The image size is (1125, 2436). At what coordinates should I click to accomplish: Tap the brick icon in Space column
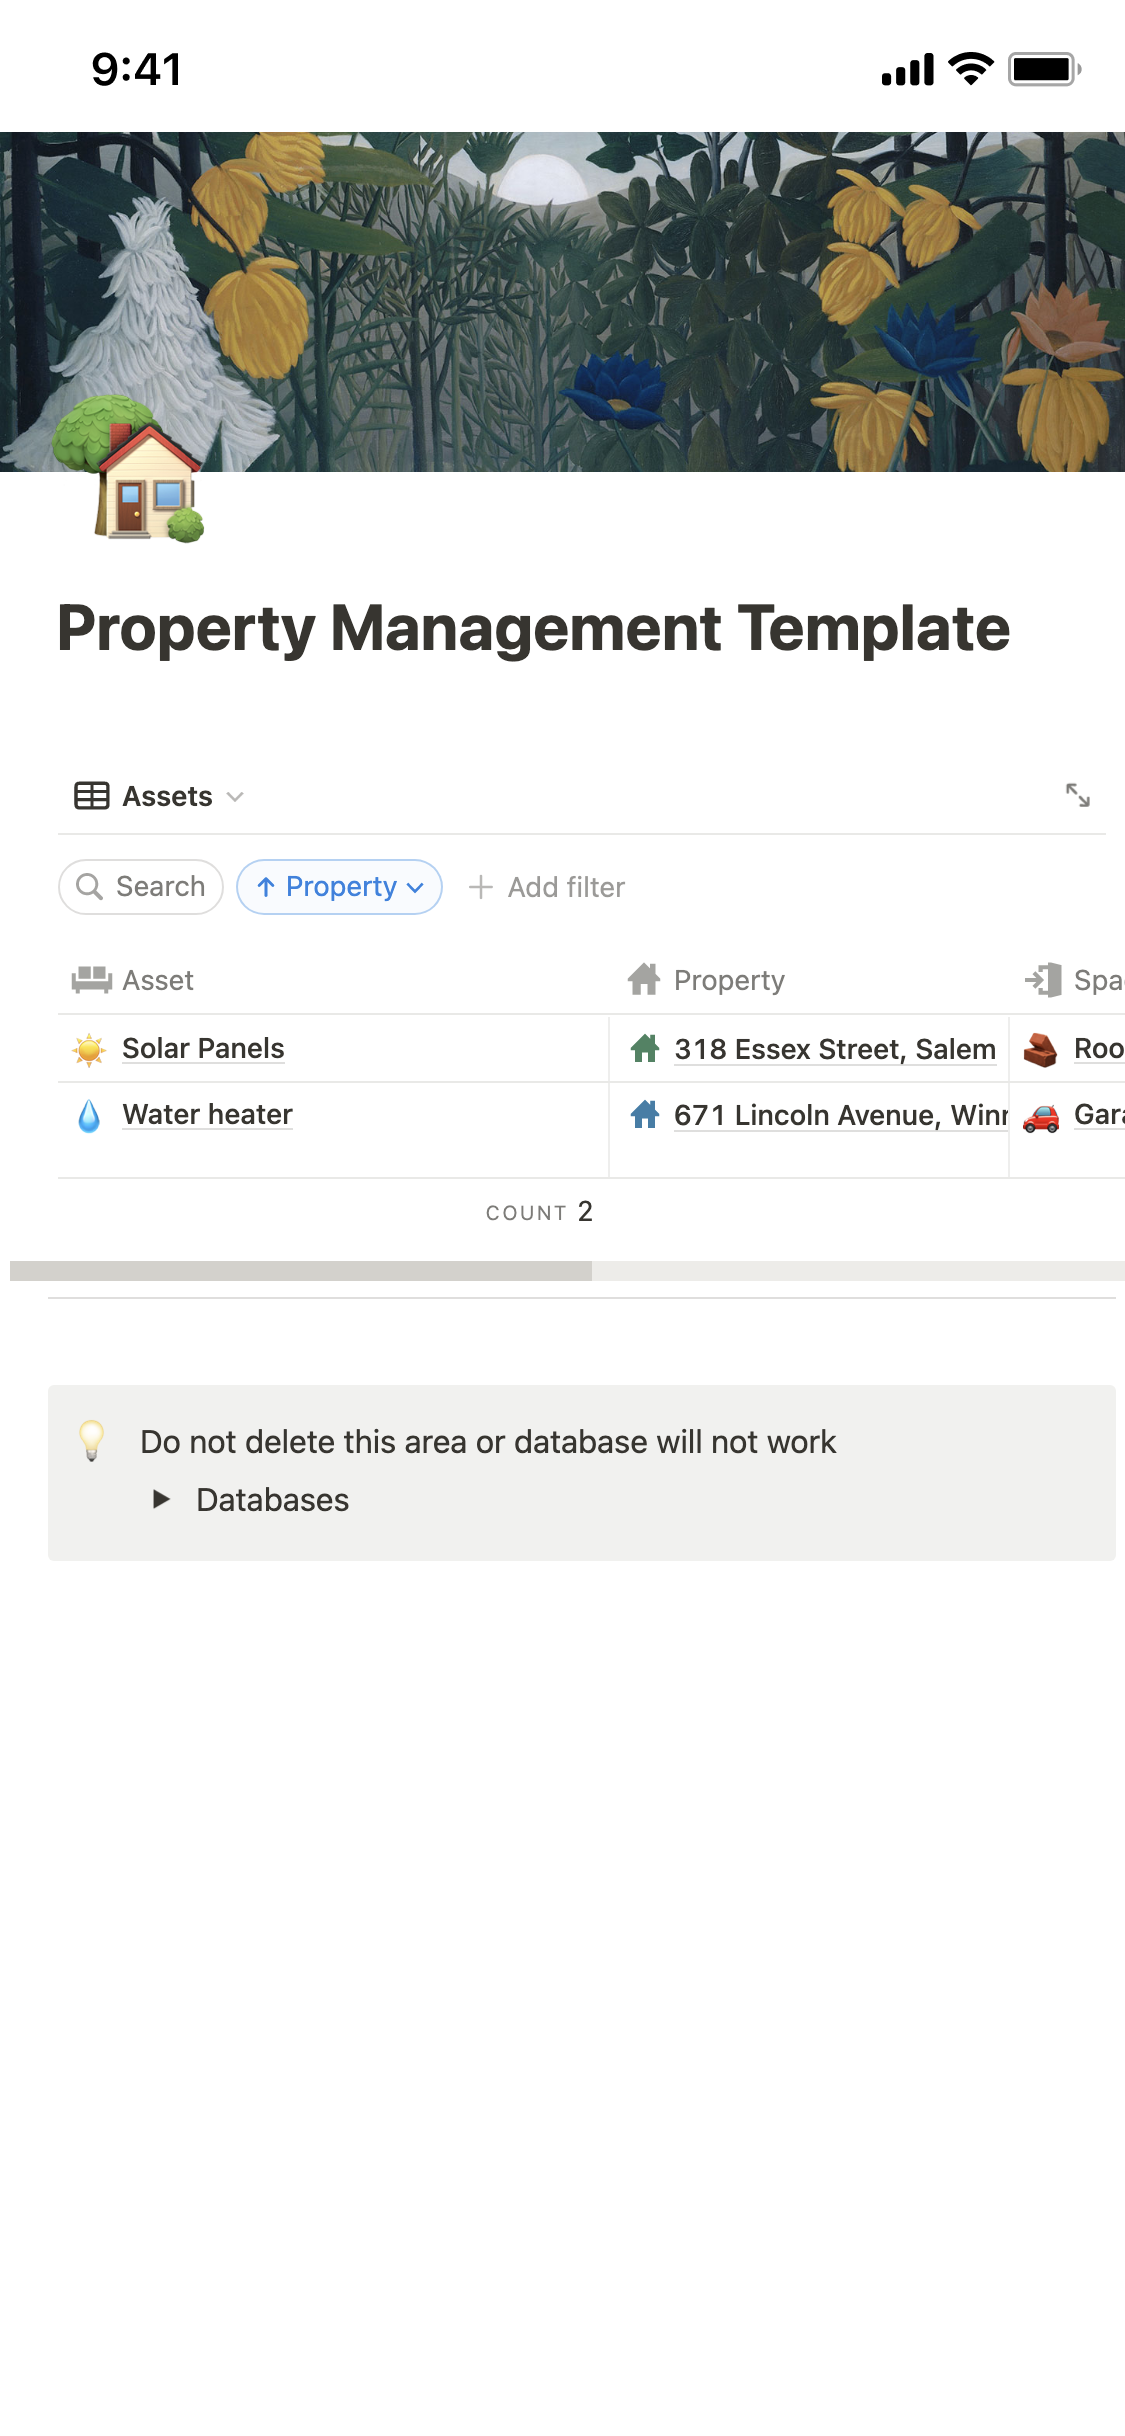[x=1041, y=1050]
